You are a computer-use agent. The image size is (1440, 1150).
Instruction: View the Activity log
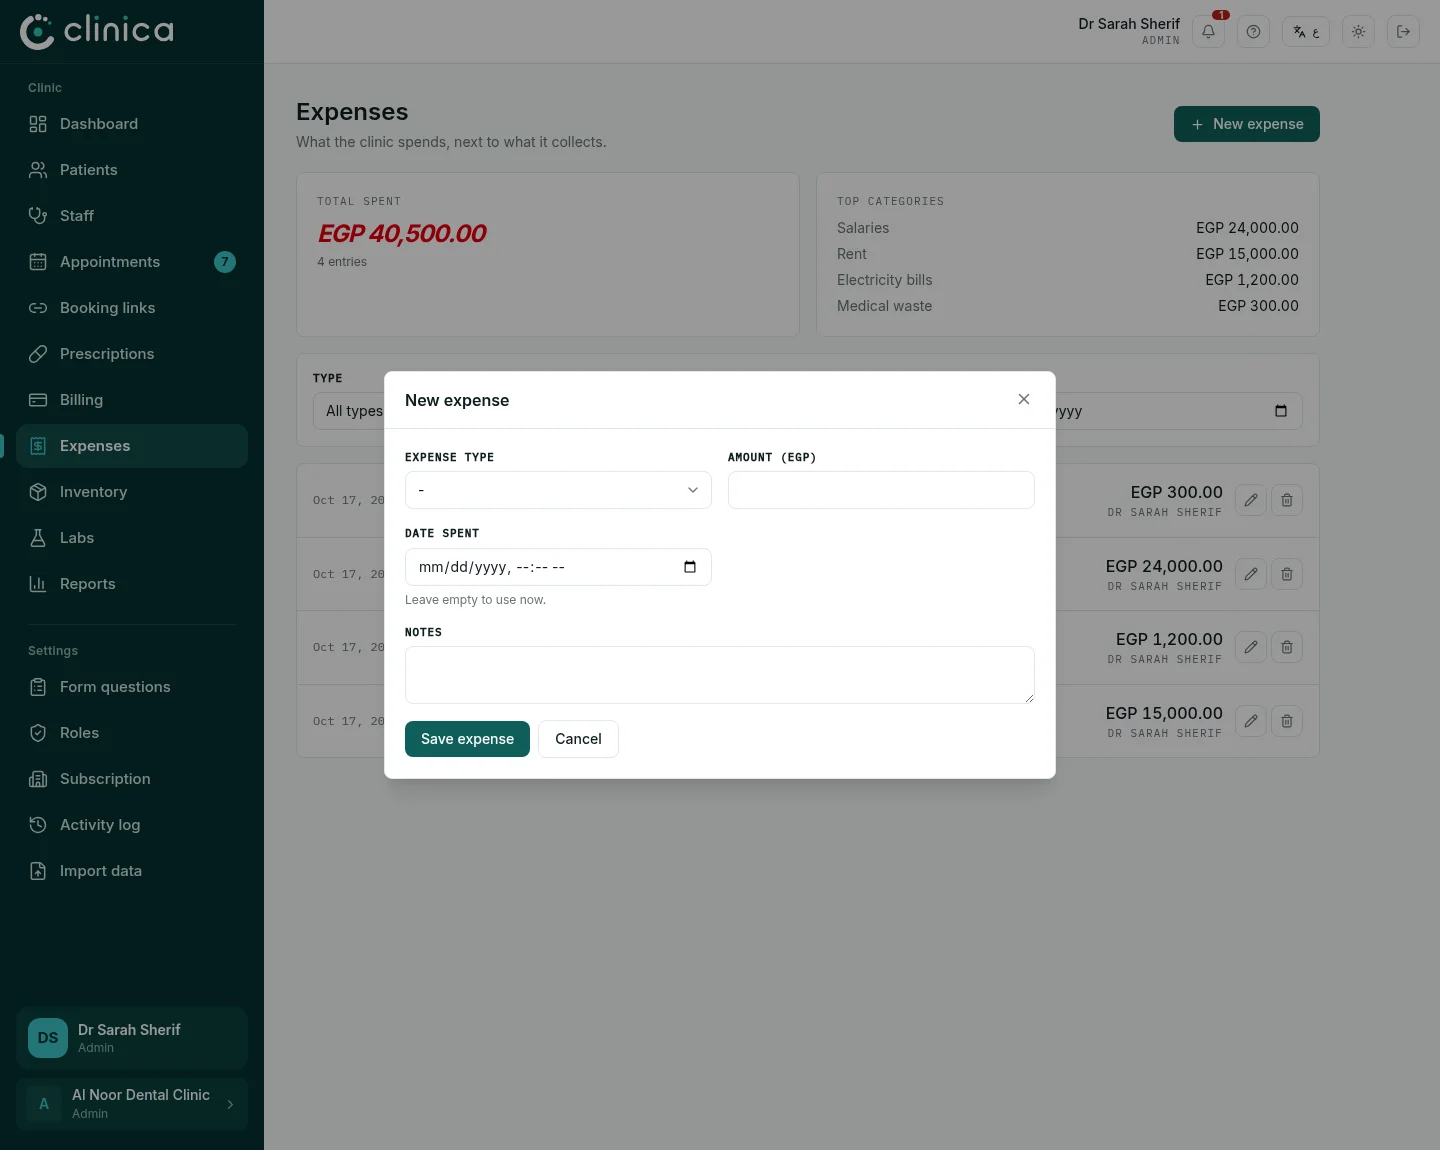[x=132, y=825]
